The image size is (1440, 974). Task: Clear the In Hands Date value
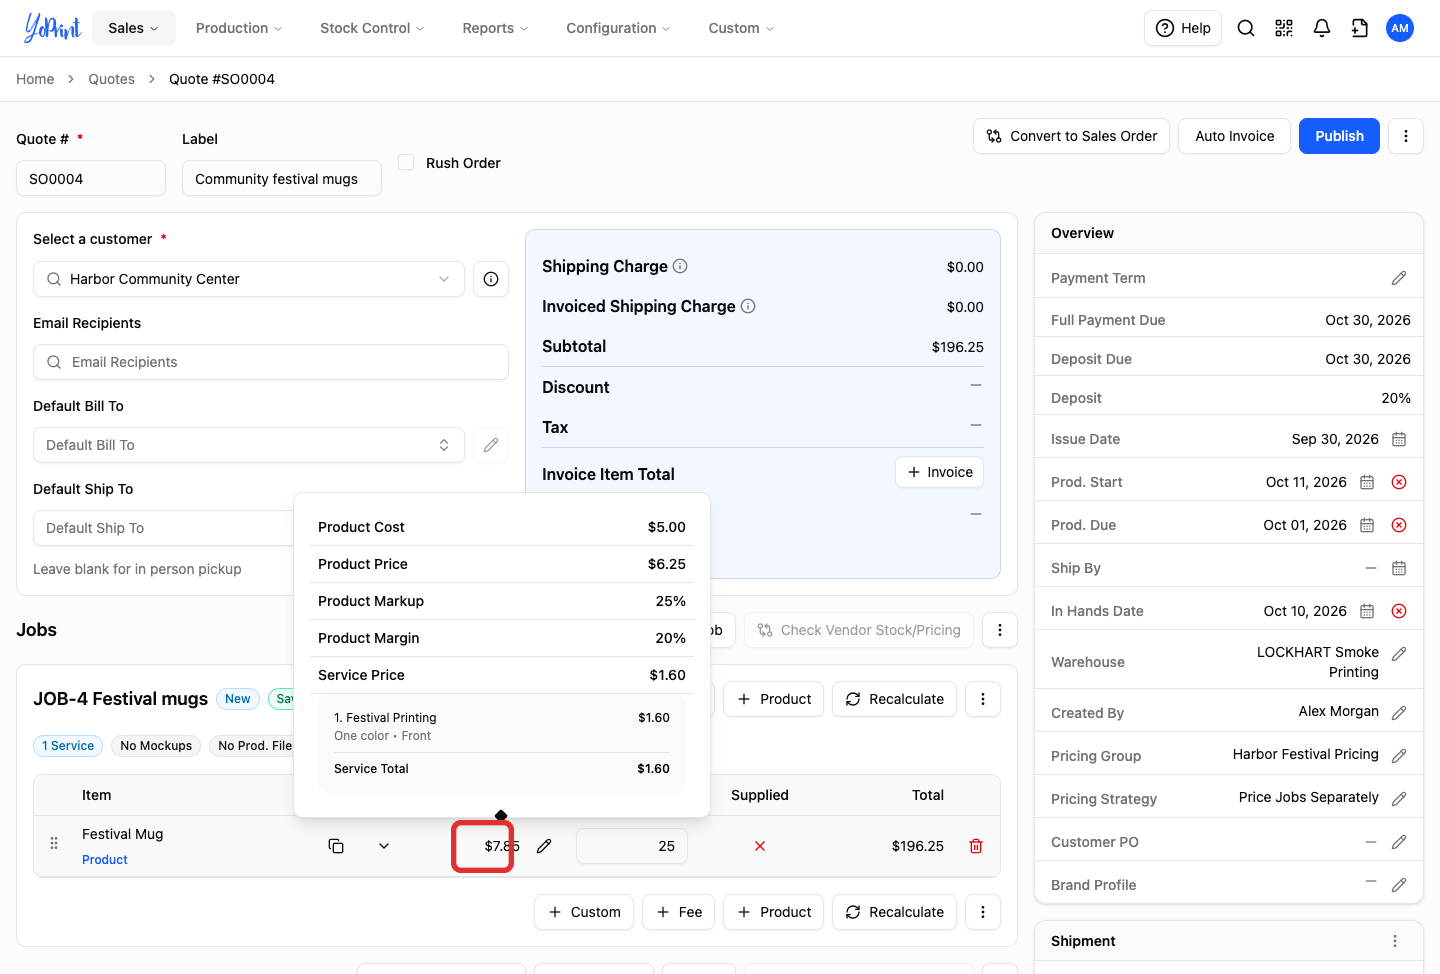point(1399,611)
